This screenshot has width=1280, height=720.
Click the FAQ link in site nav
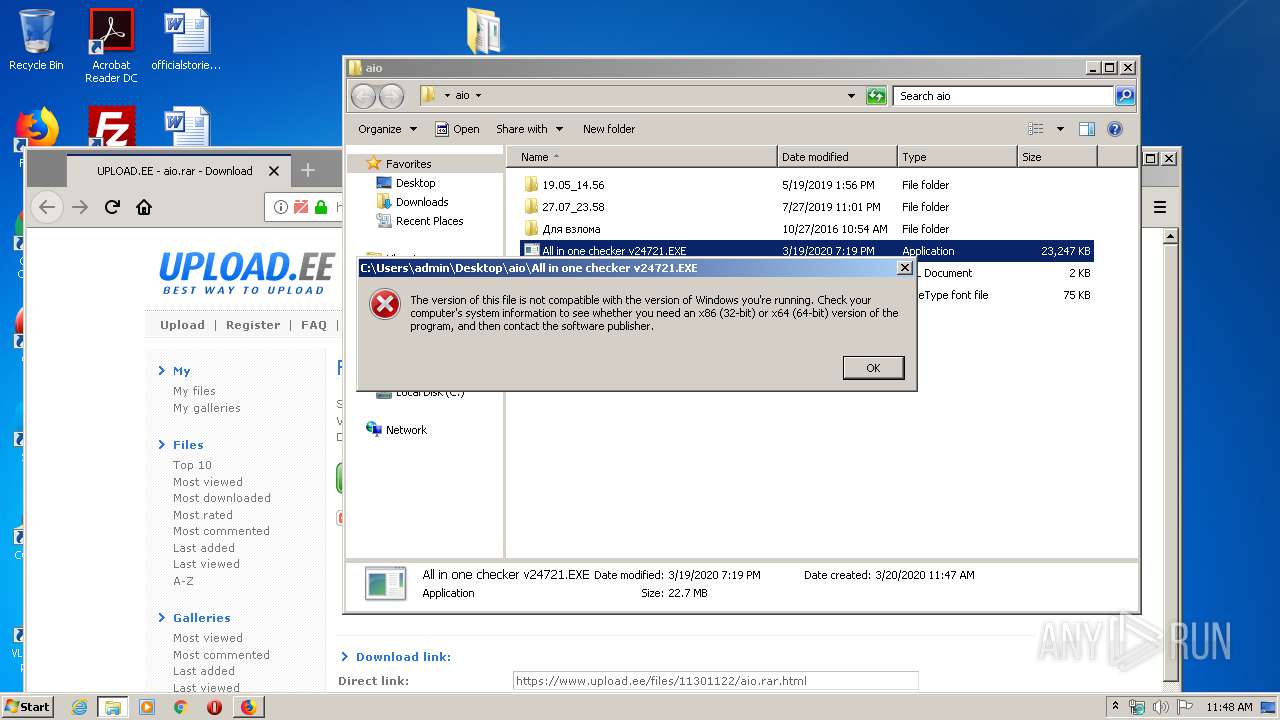pos(314,325)
